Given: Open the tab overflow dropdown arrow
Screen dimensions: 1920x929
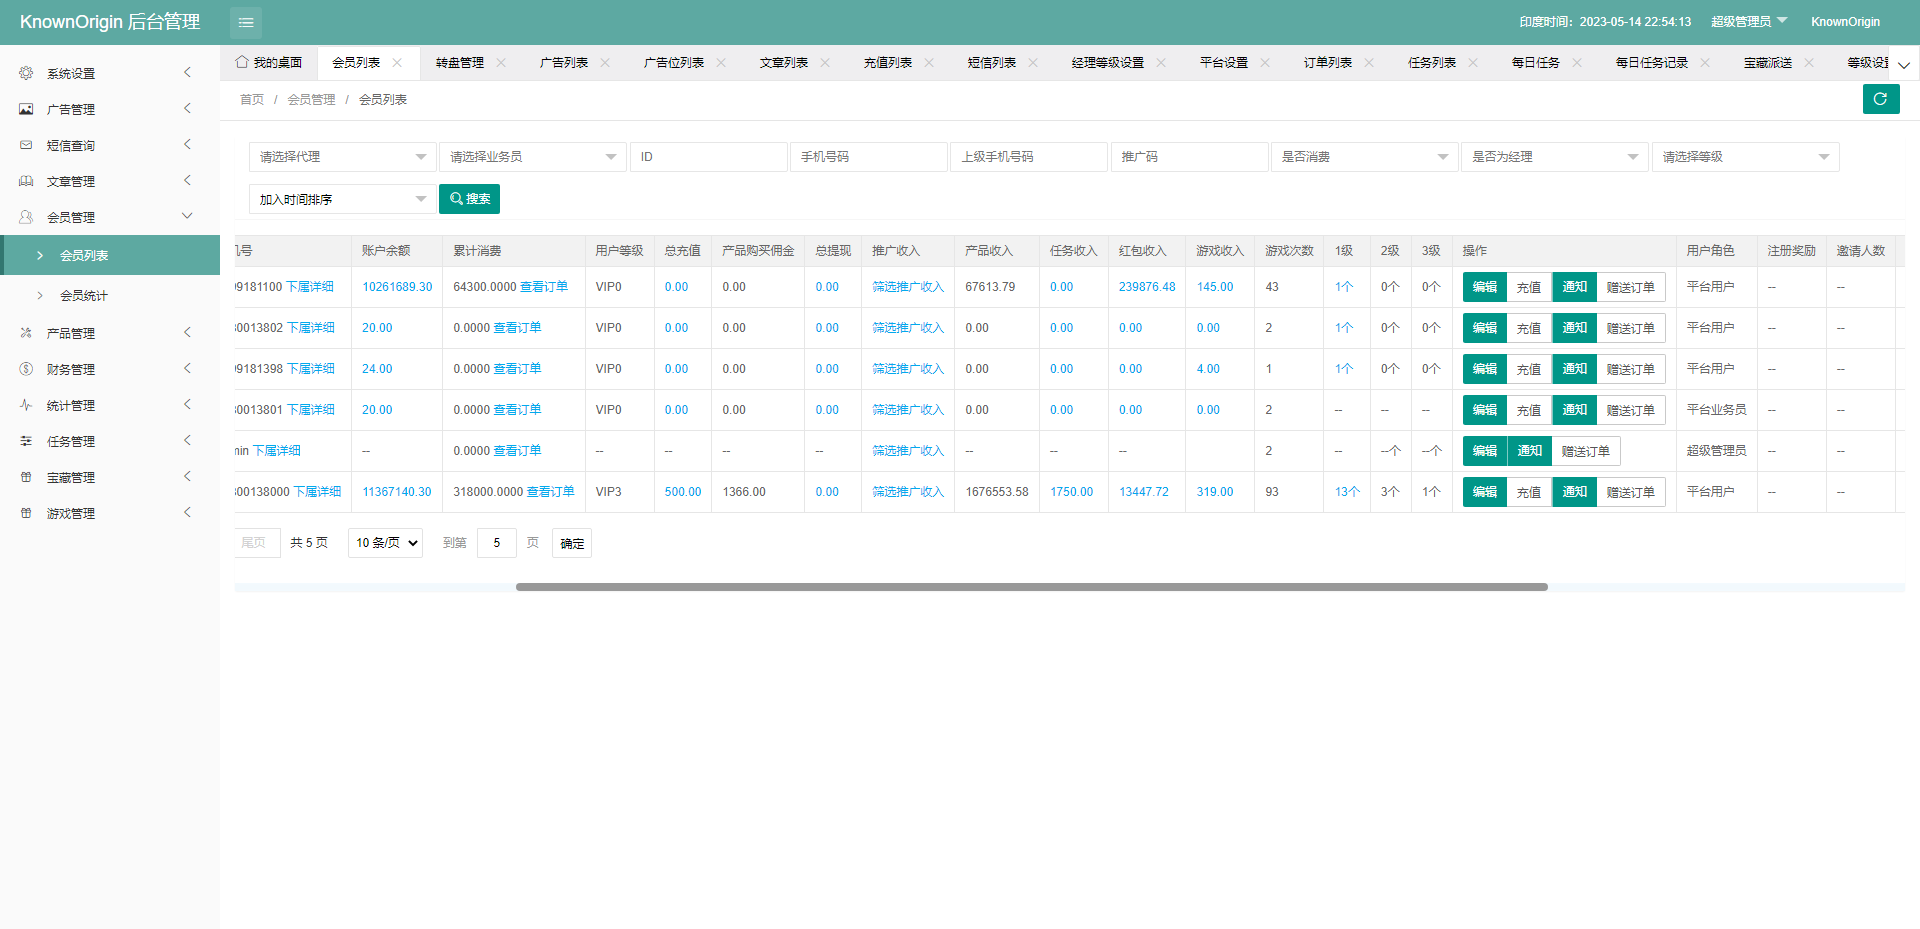Looking at the screenshot, I should [1903, 65].
